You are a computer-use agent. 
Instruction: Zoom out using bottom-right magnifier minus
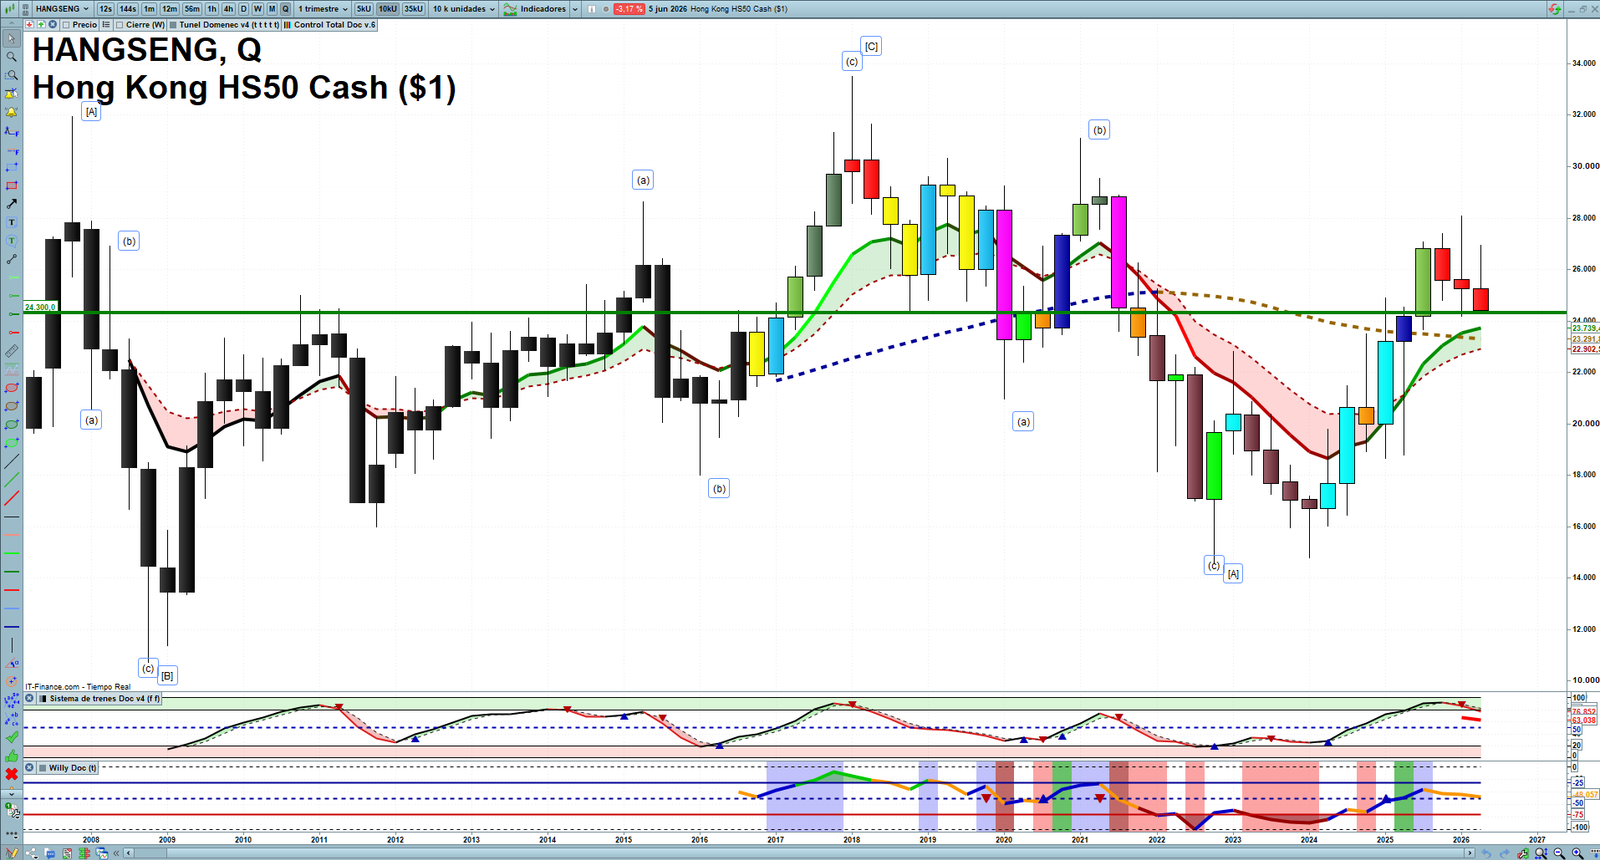coord(1559,853)
